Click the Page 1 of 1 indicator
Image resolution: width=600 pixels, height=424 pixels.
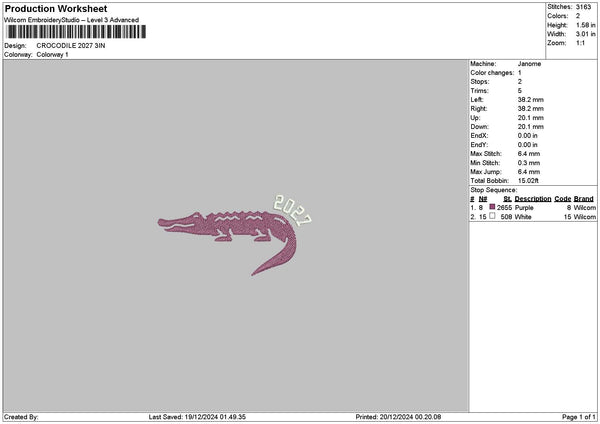click(579, 417)
